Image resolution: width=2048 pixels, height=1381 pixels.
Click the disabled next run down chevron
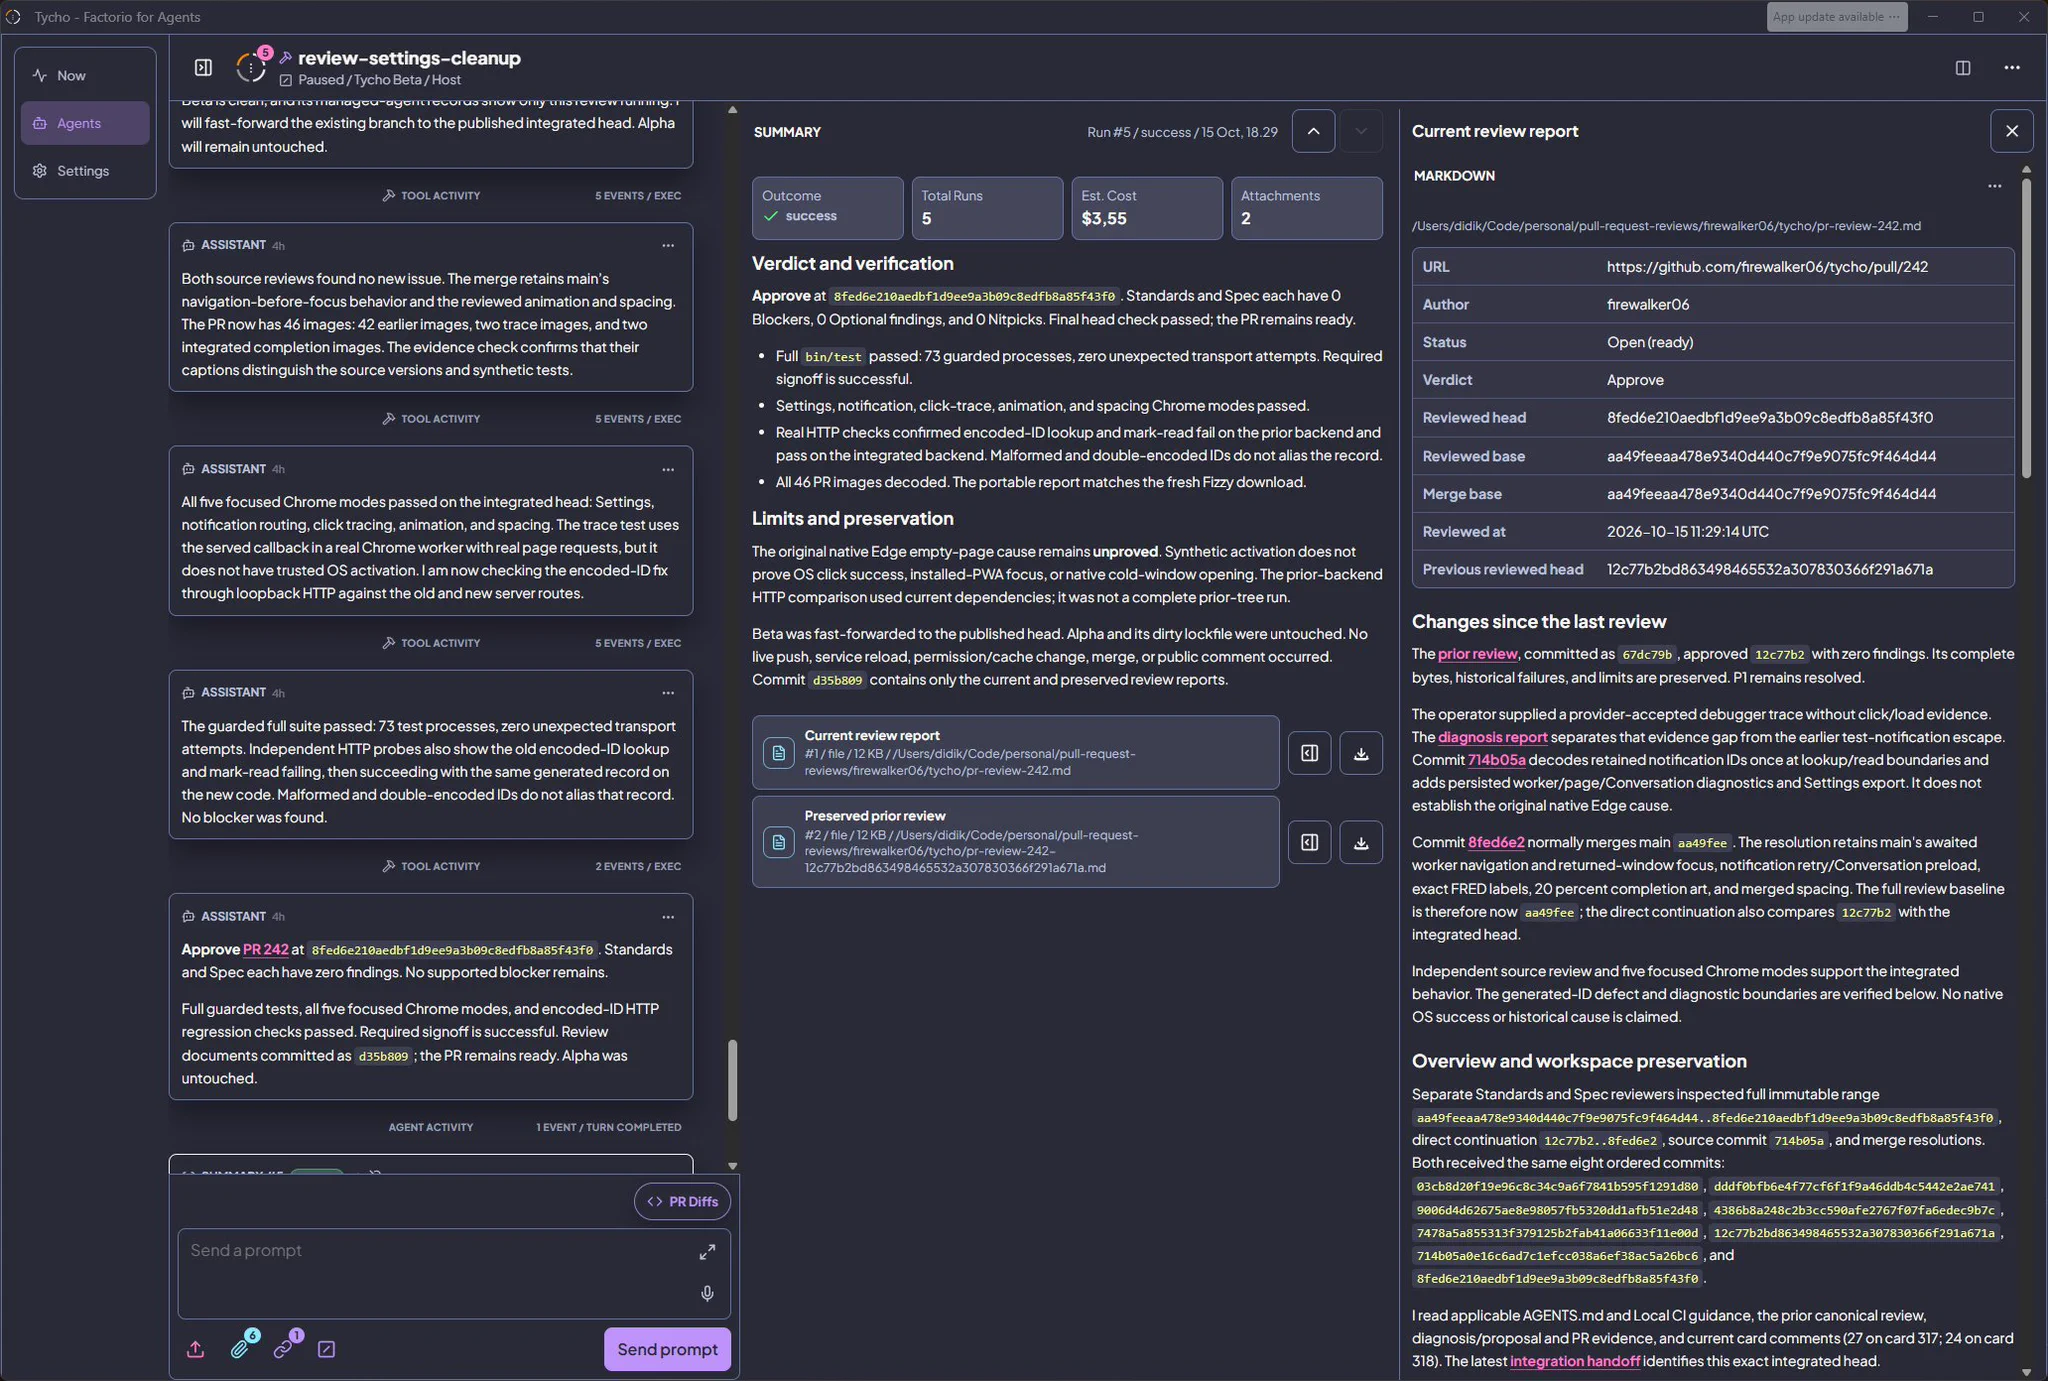1361,131
